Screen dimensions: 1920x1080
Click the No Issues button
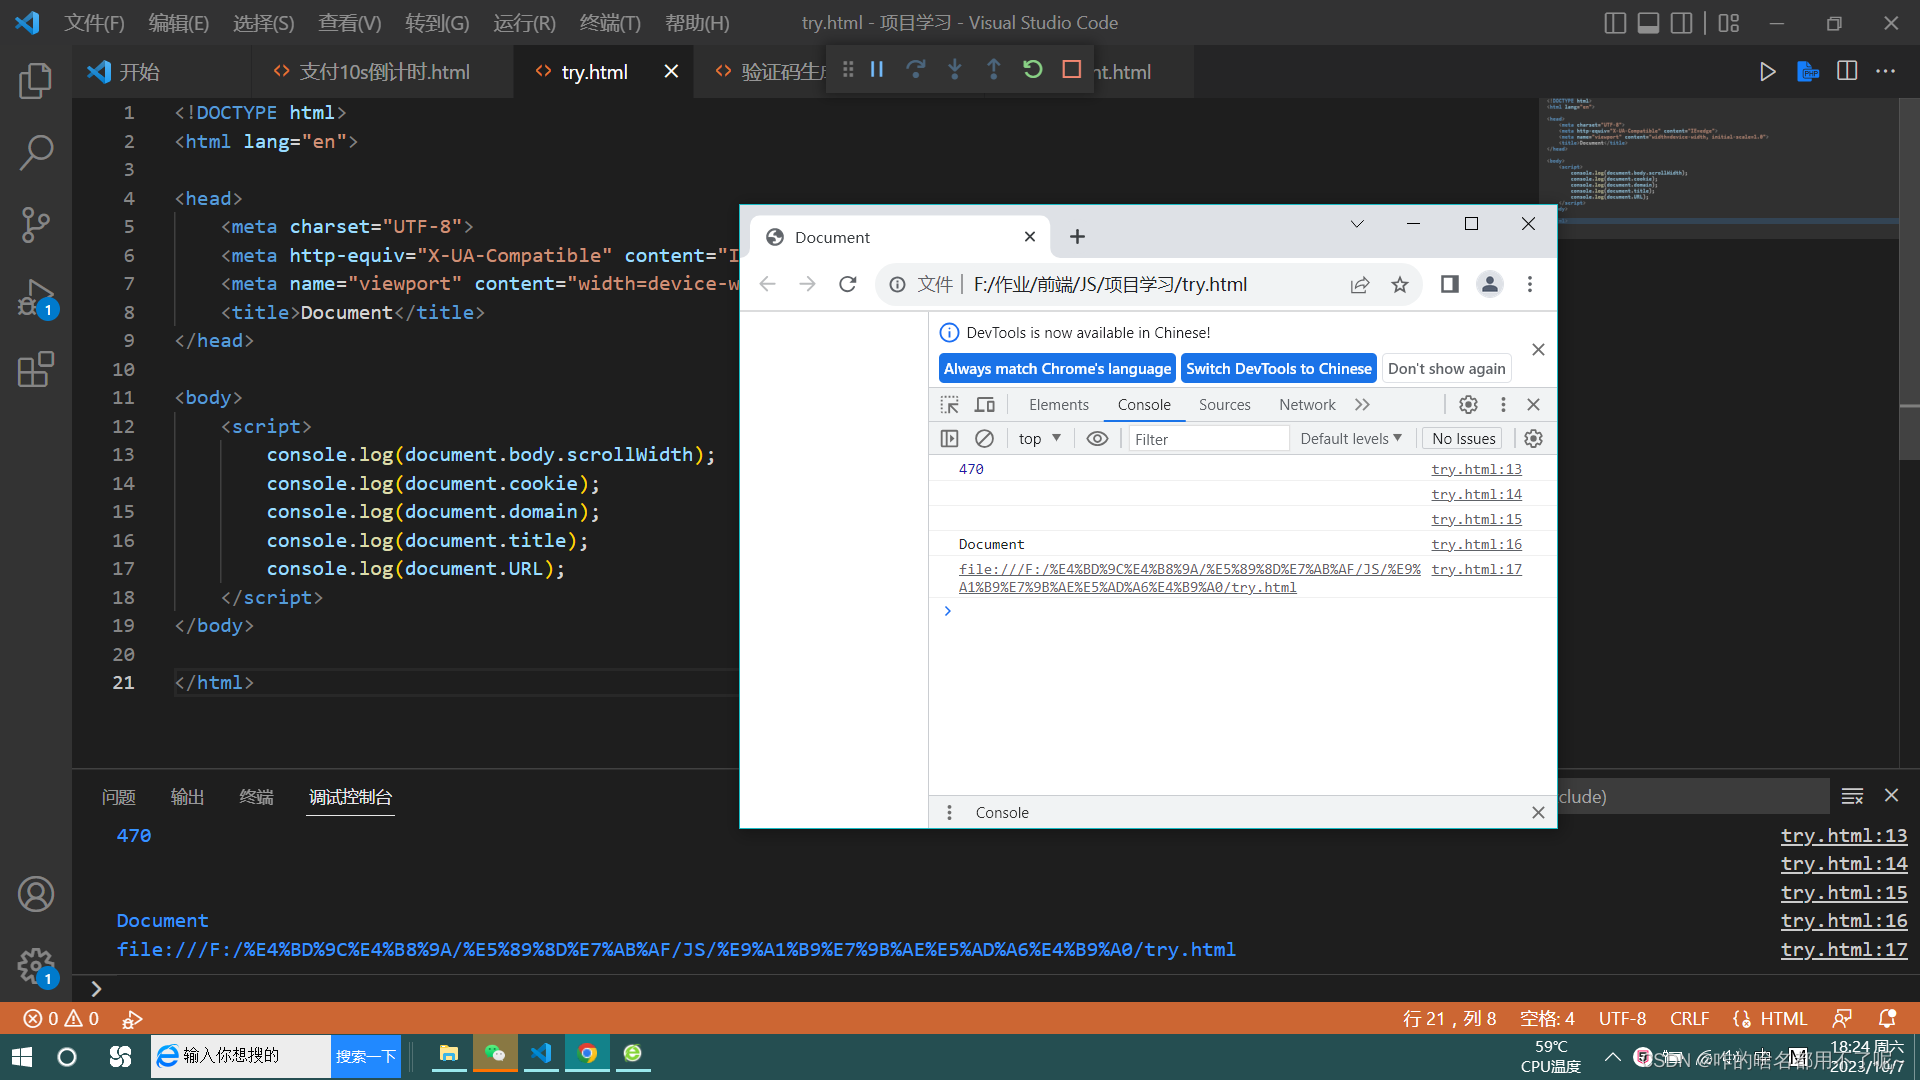(x=1463, y=438)
